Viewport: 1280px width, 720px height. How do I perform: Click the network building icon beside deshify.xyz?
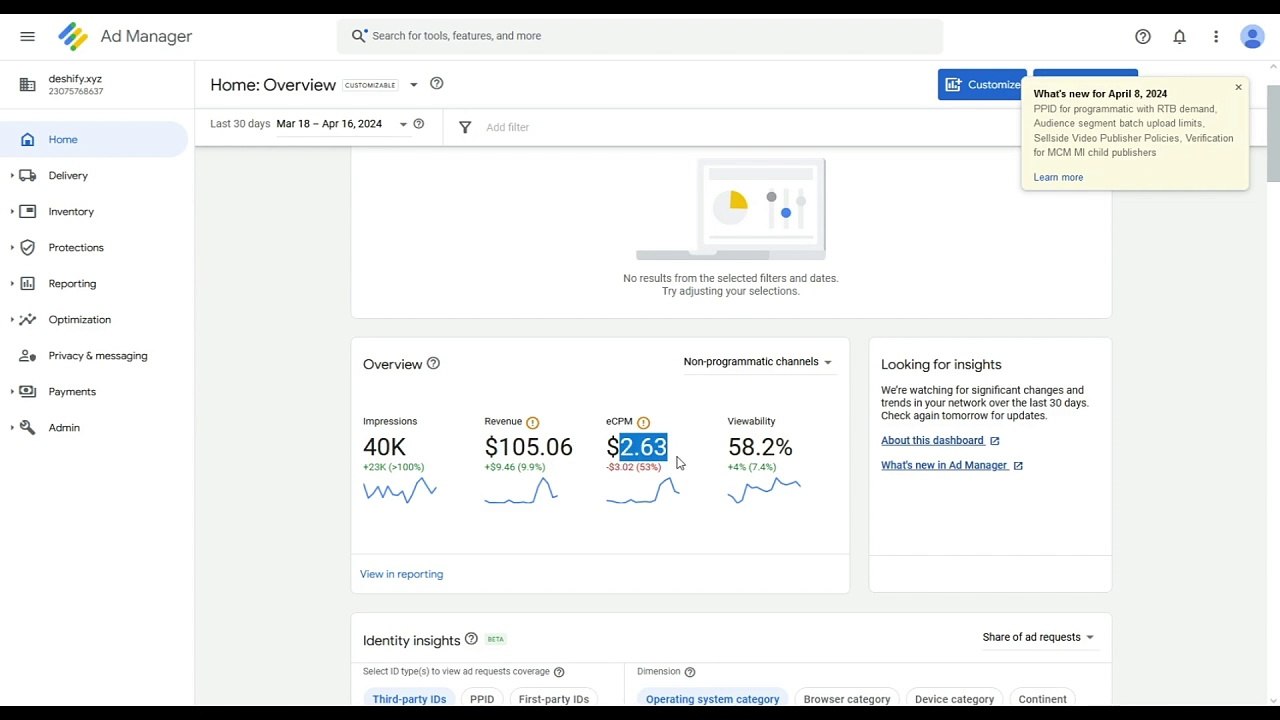tap(28, 85)
